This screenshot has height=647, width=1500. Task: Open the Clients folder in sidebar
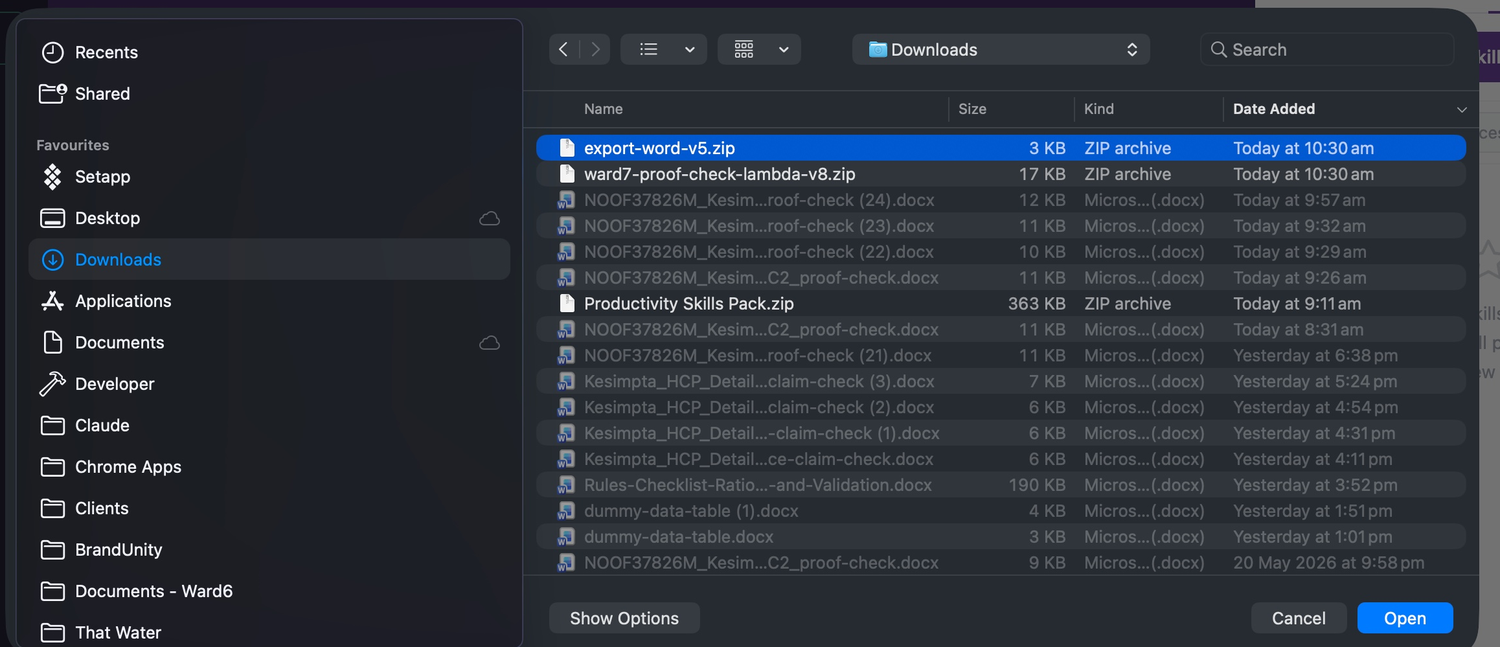pyautogui.click(x=269, y=508)
